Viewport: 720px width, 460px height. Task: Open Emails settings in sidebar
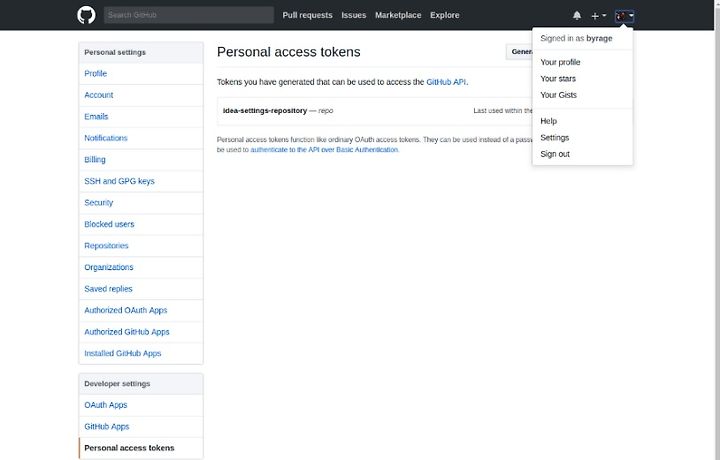[x=141, y=117]
